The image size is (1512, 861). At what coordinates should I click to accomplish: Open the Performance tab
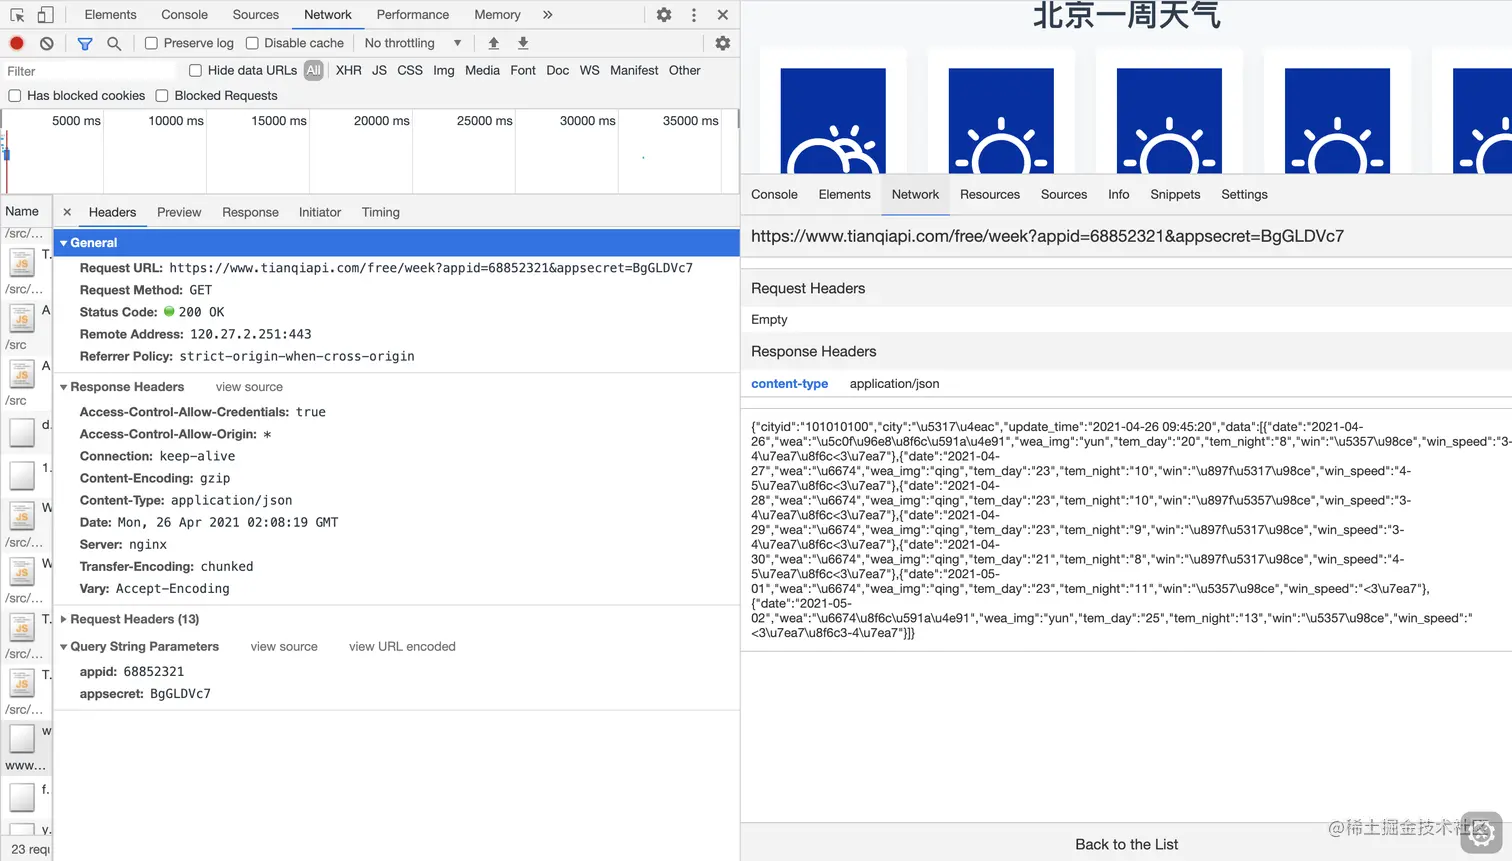pos(413,15)
